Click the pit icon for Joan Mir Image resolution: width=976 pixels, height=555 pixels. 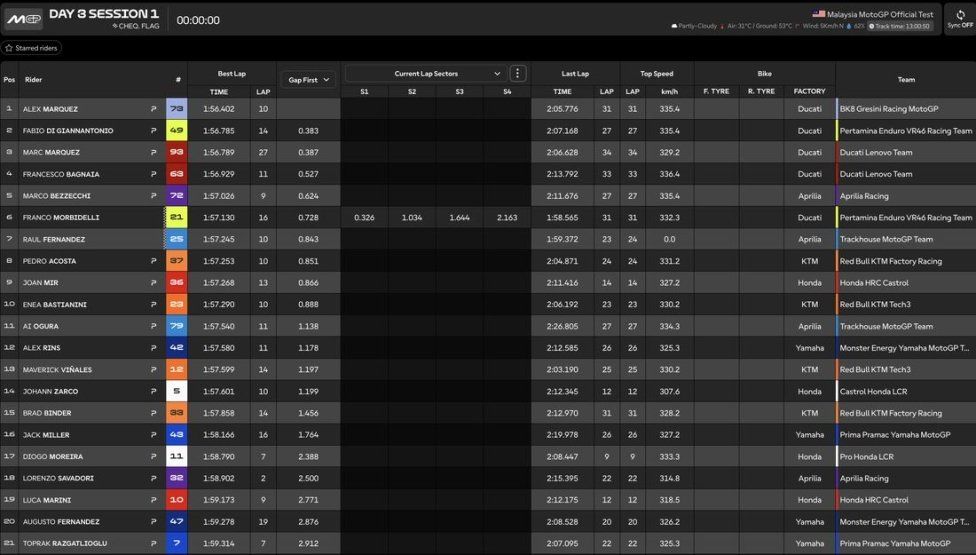click(x=153, y=282)
